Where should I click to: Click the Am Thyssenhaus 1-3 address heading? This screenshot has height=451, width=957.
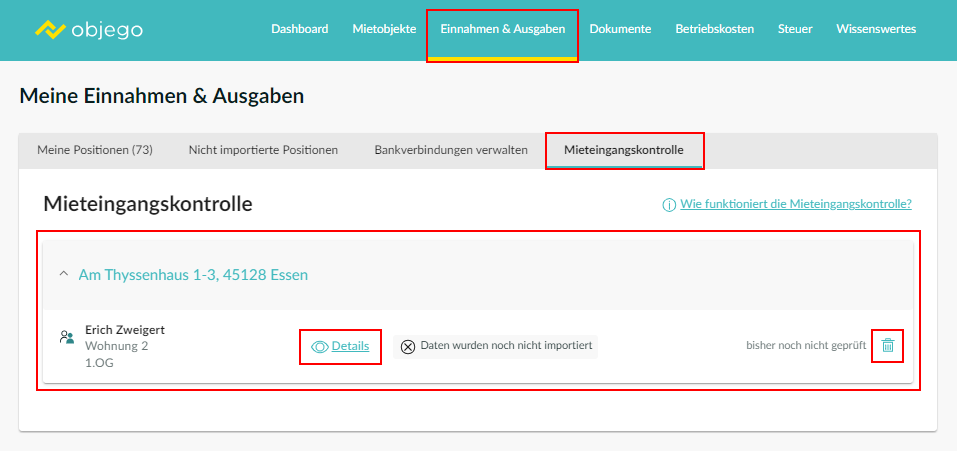[193, 275]
